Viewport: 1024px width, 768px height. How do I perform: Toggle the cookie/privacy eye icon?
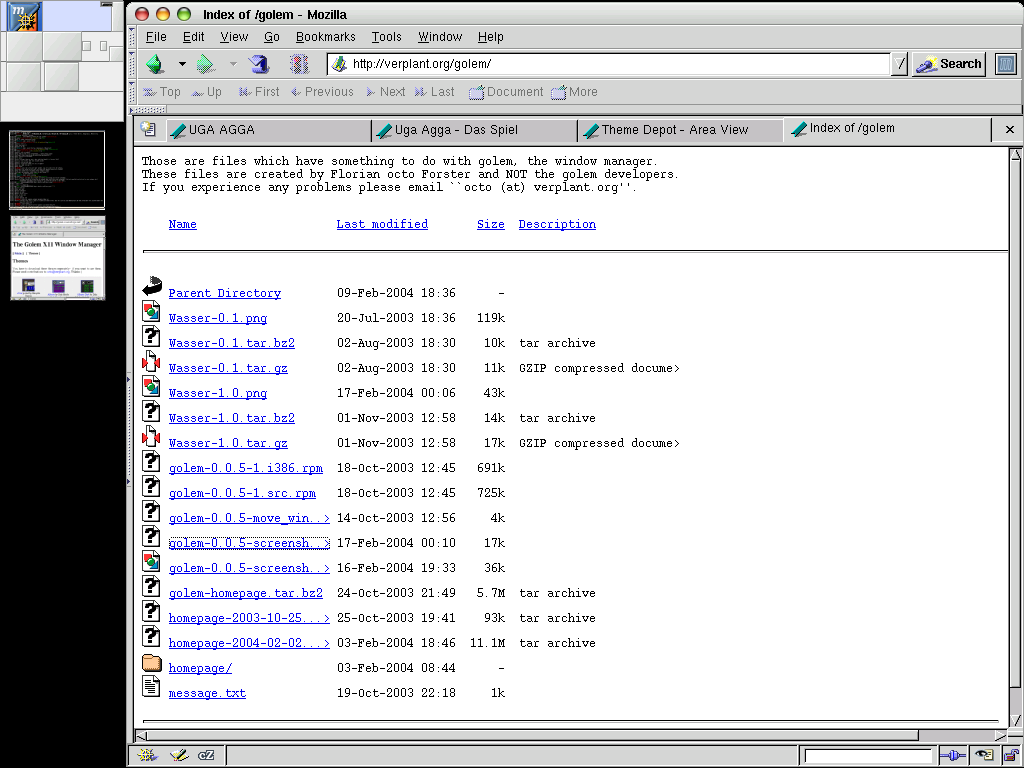click(985, 755)
